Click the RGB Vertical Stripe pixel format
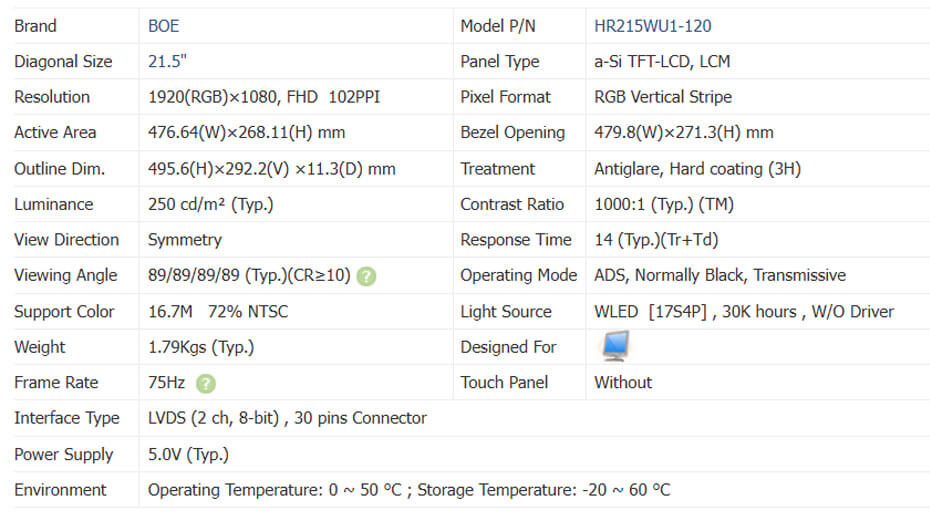The image size is (930, 521). tap(663, 97)
